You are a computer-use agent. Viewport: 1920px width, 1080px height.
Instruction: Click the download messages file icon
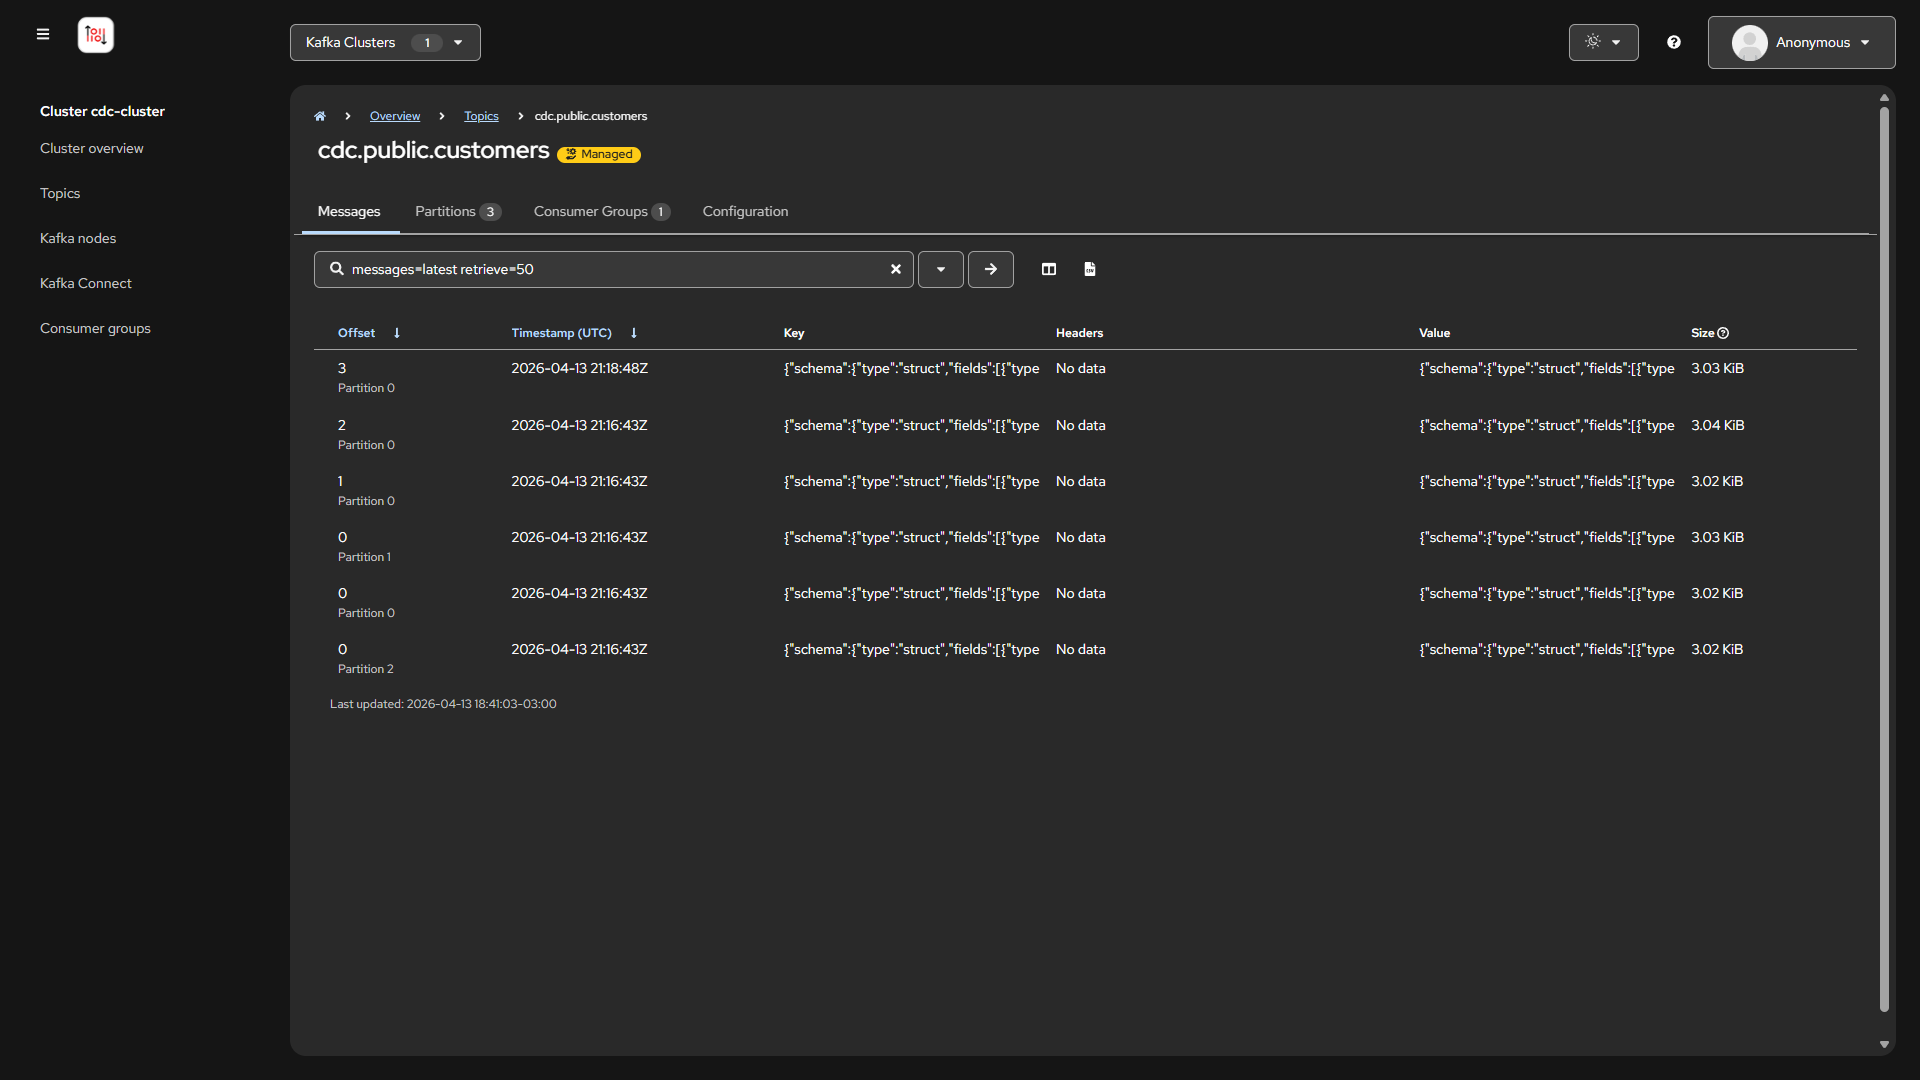click(1090, 269)
